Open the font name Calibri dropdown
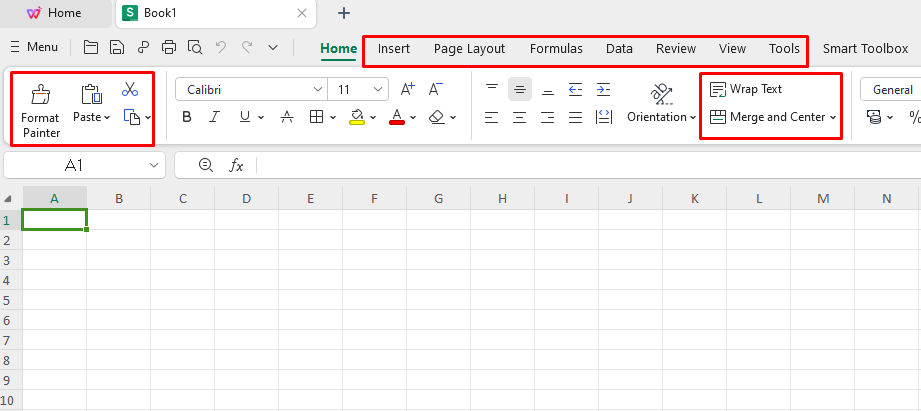This screenshot has width=921, height=411. tap(318, 89)
